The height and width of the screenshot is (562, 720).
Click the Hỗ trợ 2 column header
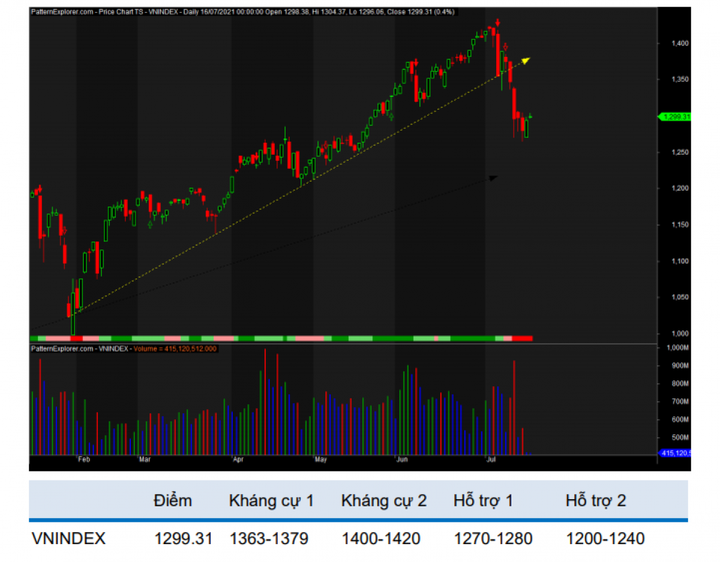coord(599,500)
